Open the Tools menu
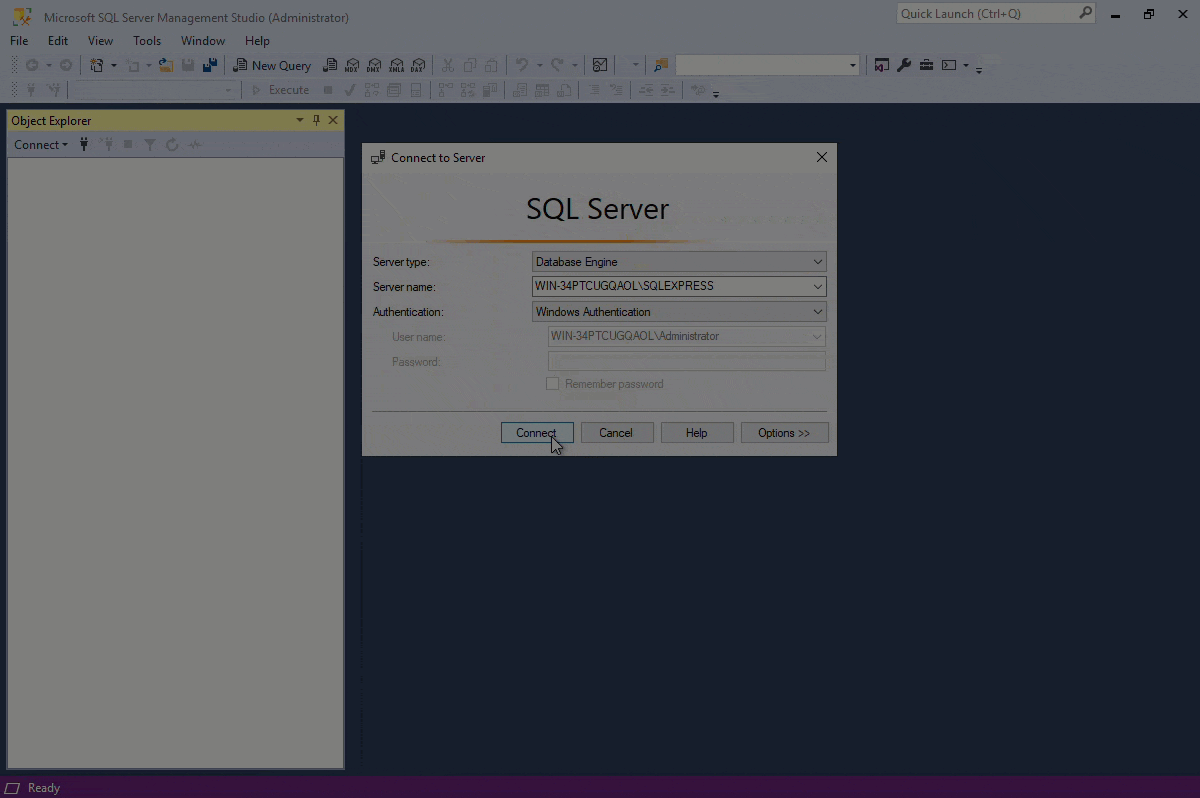 [147, 41]
